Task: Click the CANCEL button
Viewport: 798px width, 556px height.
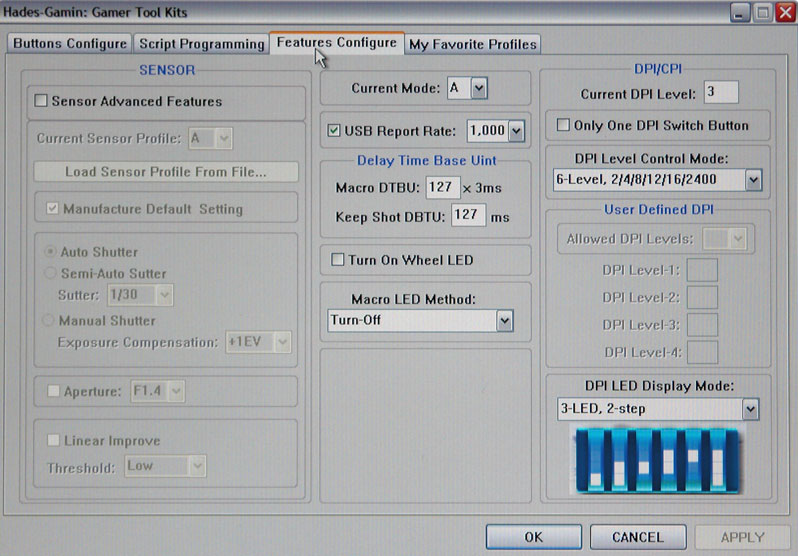Action: point(638,537)
